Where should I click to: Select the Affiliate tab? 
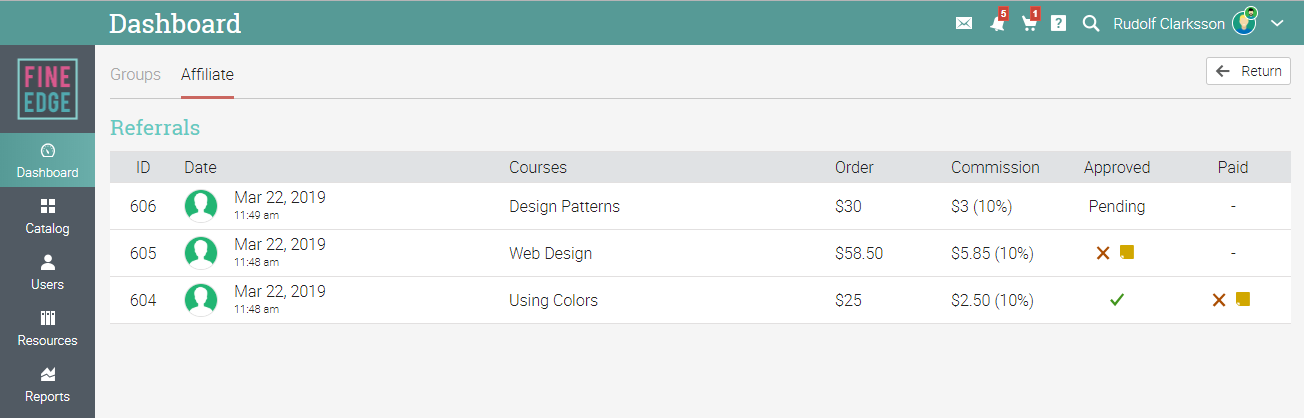pyautogui.click(x=207, y=74)
